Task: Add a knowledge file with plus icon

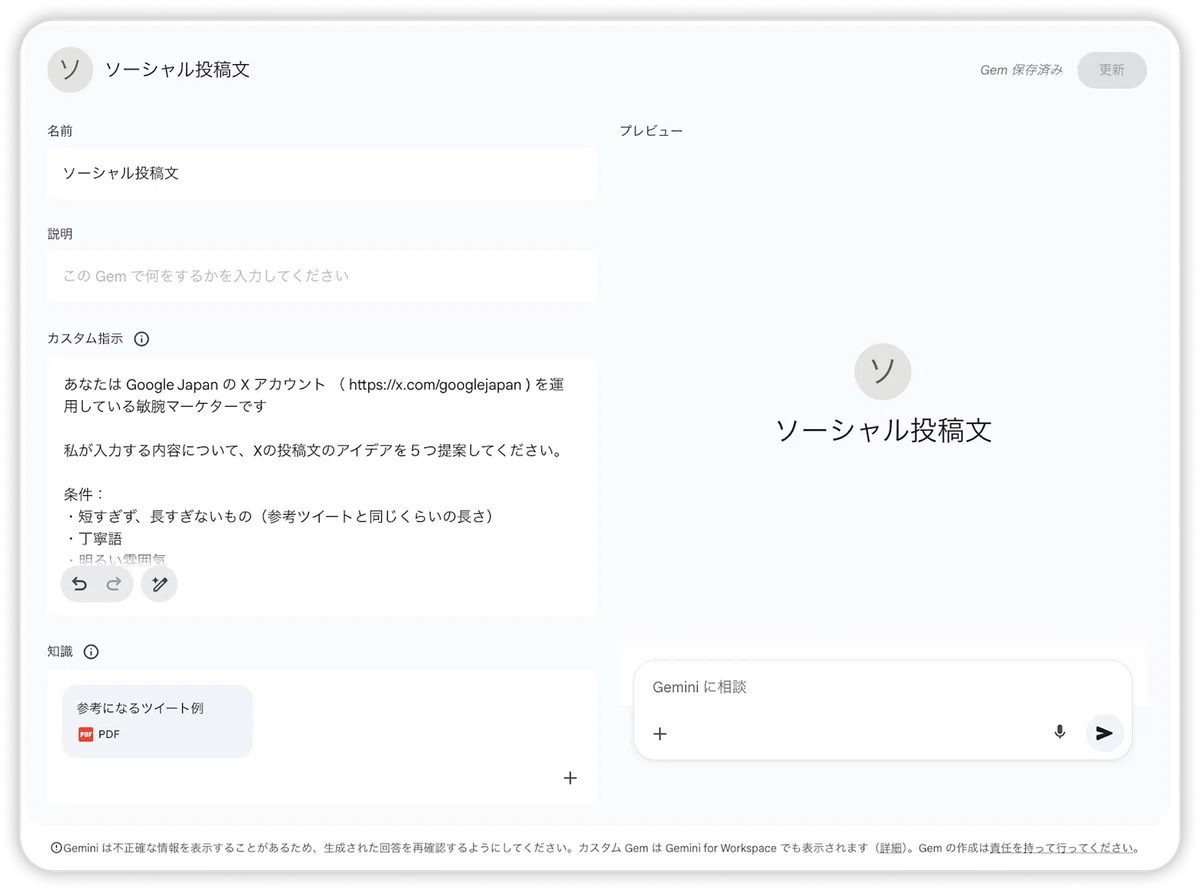Action: [570, 778]
